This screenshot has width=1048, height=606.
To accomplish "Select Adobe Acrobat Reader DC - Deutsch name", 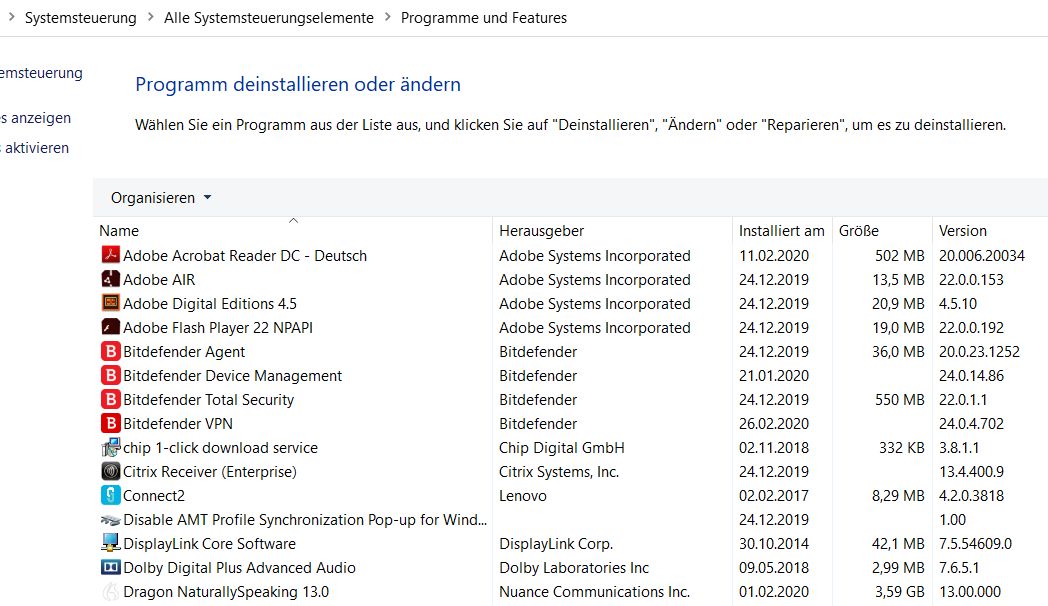I will pos(245,256).
